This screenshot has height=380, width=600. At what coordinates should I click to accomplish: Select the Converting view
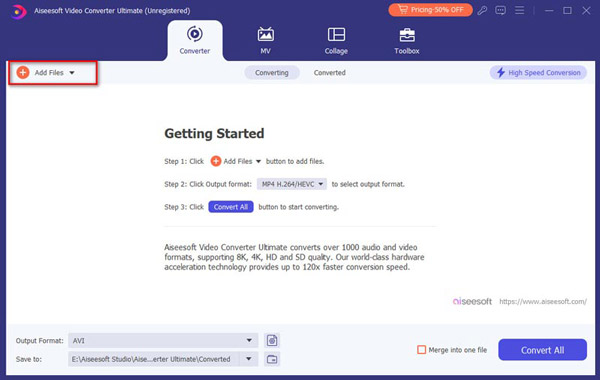tap(272, 73)
